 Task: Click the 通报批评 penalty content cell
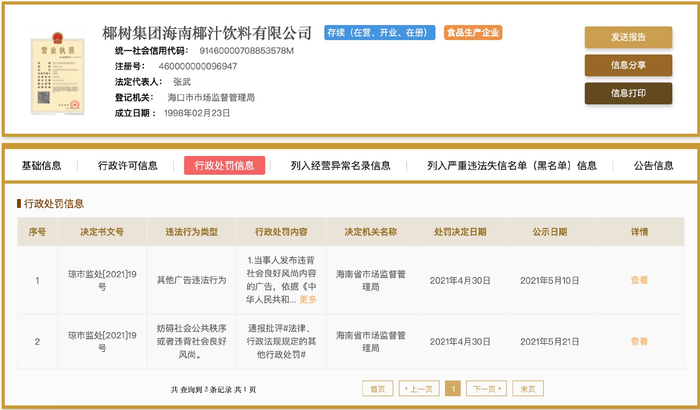click(x=281, y=341)
